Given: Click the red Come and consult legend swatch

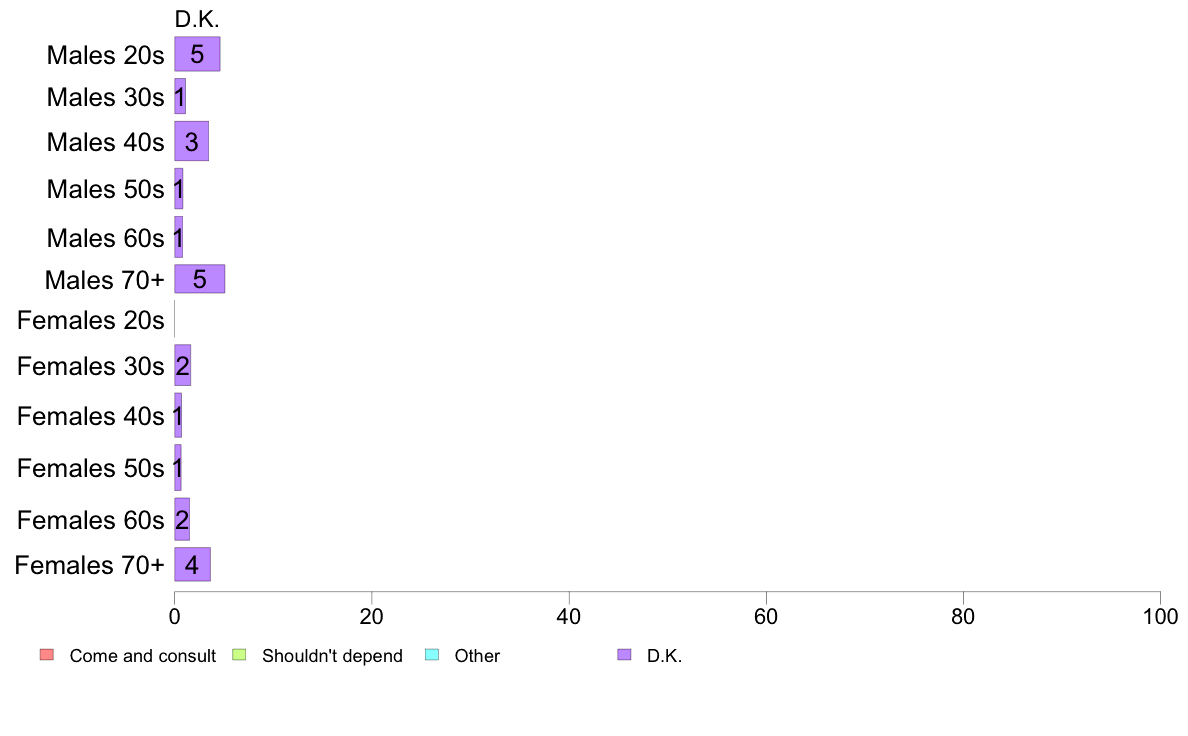Looking at the screenshot, I should 47,655.
